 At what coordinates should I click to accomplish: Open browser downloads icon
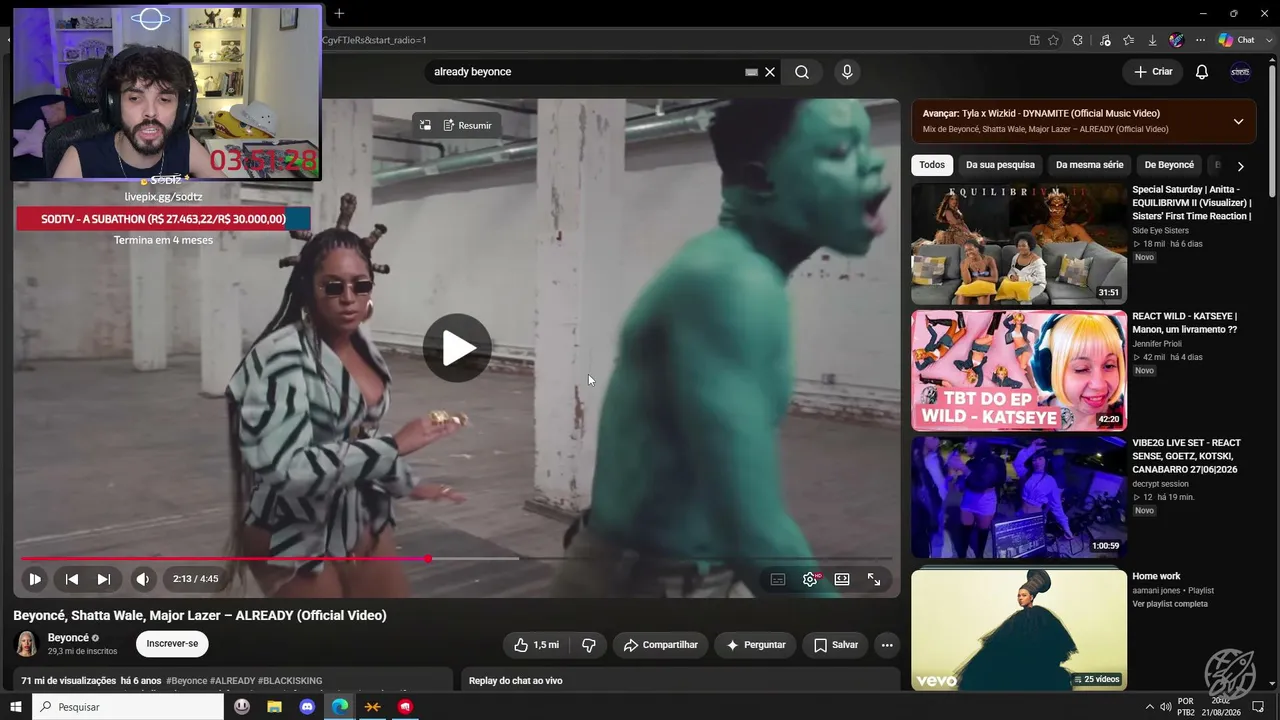(x=1152, y=40)
